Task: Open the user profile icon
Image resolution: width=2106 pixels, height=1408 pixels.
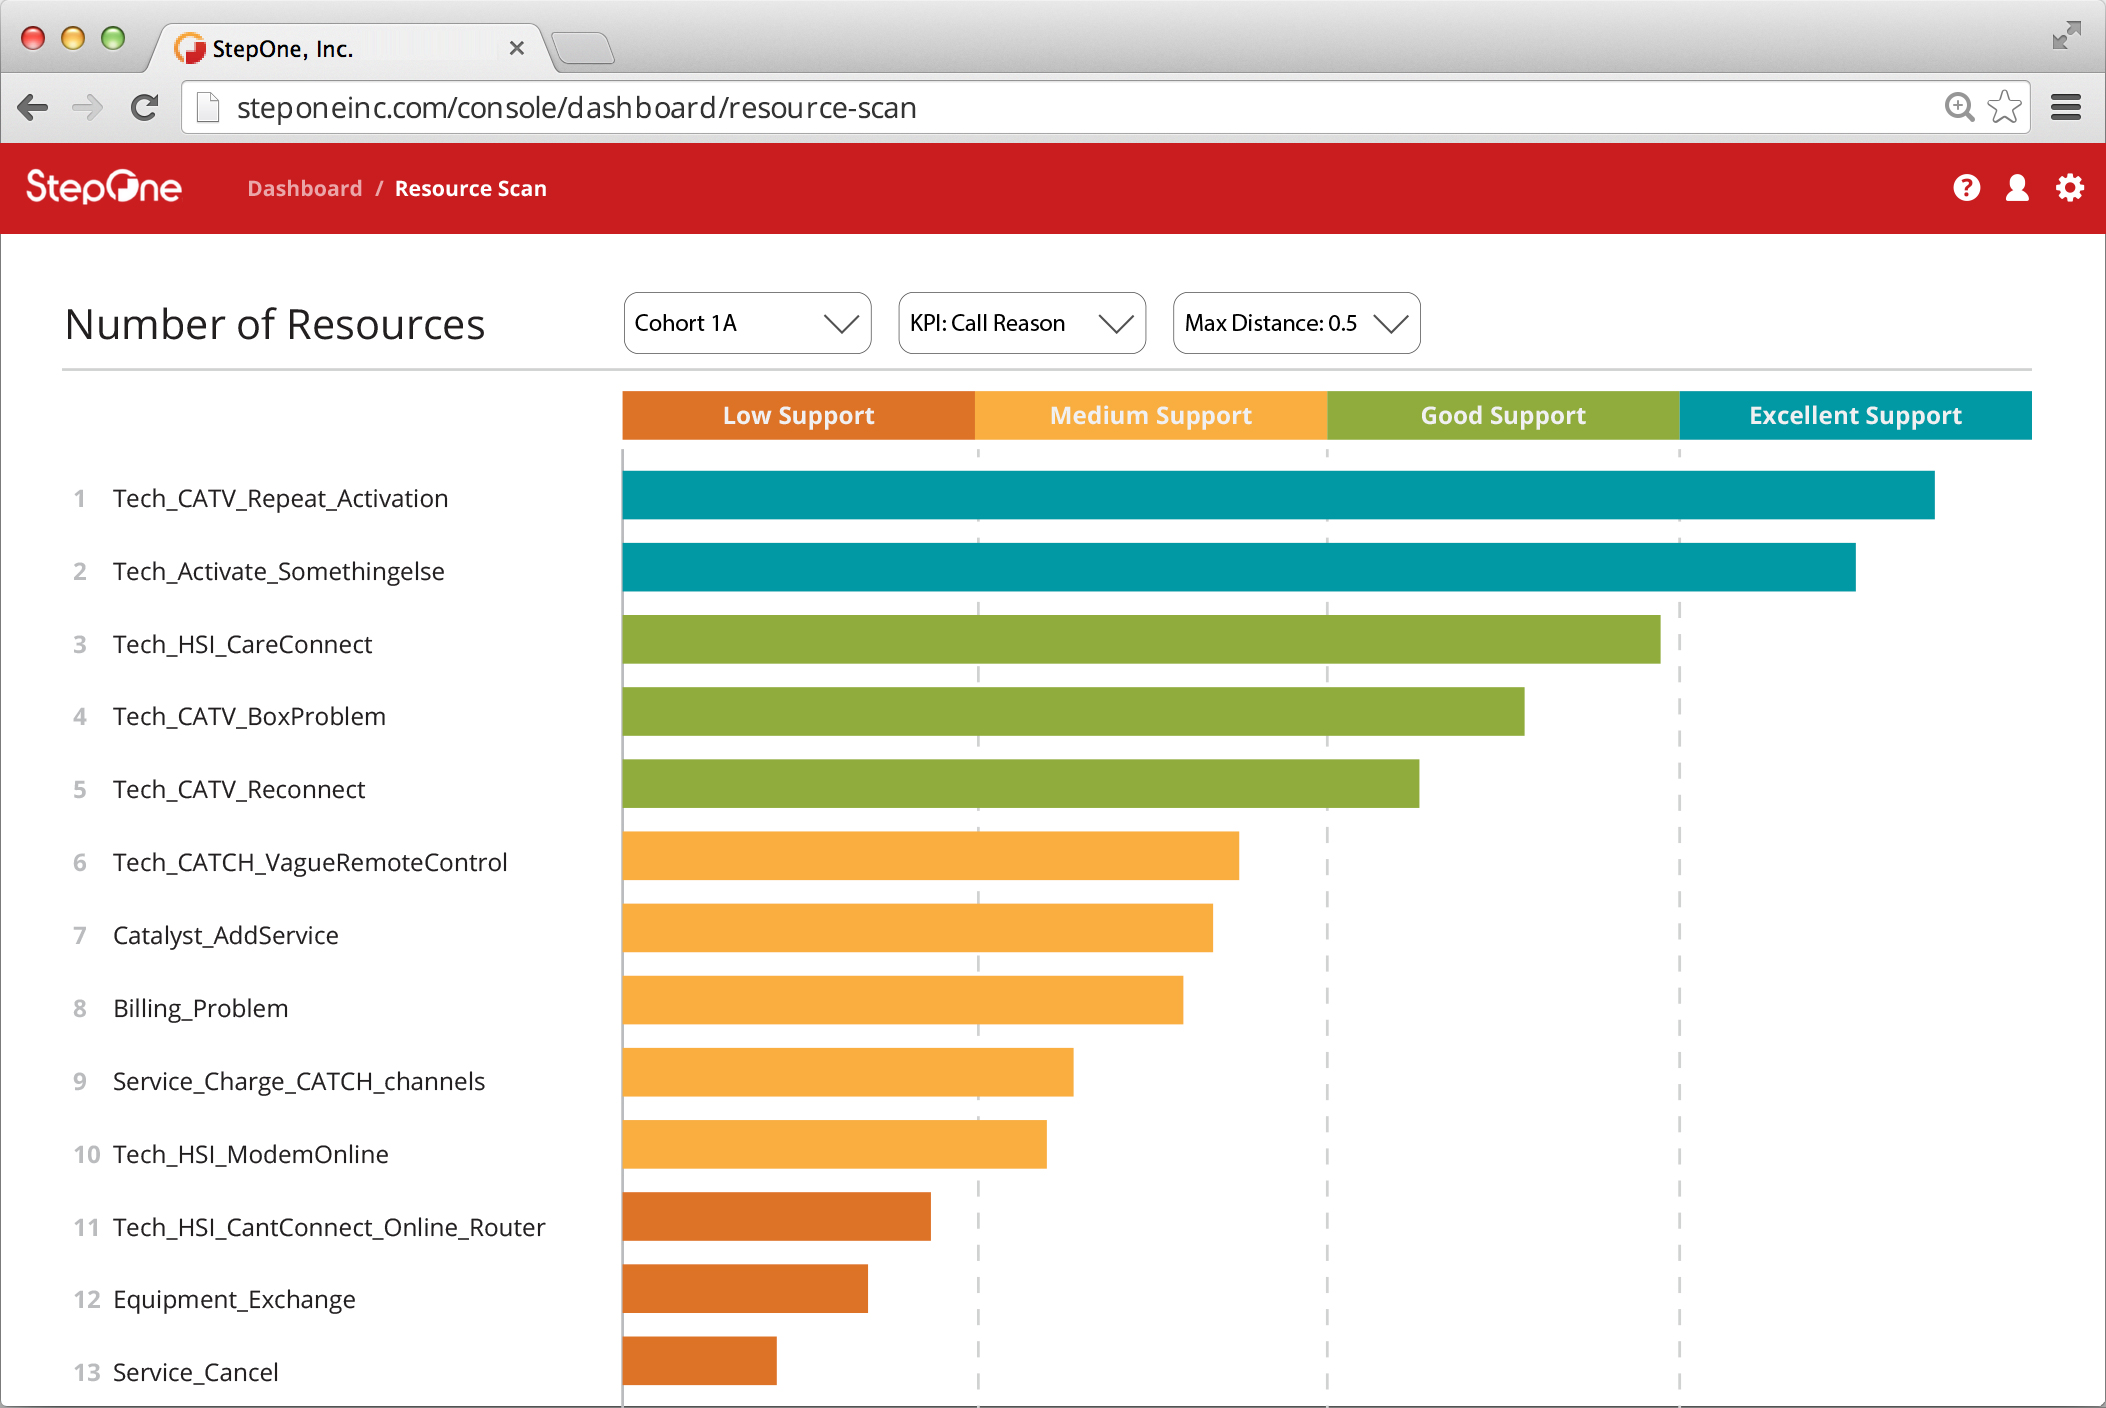Action: point(2017,188)
